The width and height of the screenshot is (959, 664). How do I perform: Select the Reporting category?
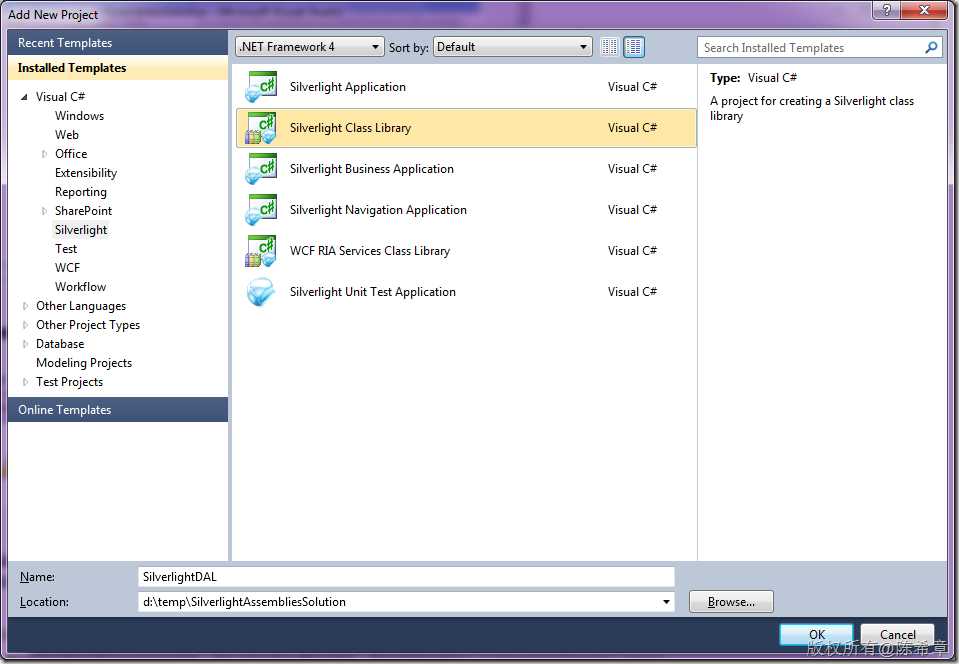coord(81,192)
